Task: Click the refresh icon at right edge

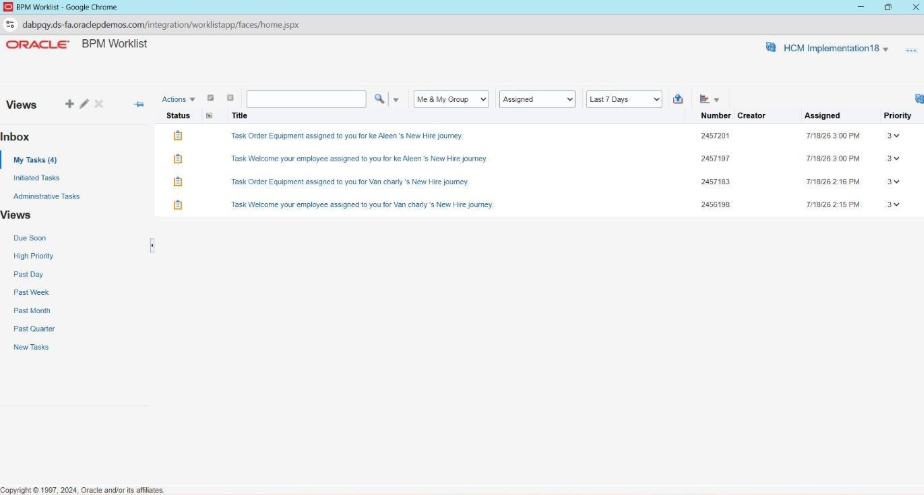Action: (x=919, y=99)
